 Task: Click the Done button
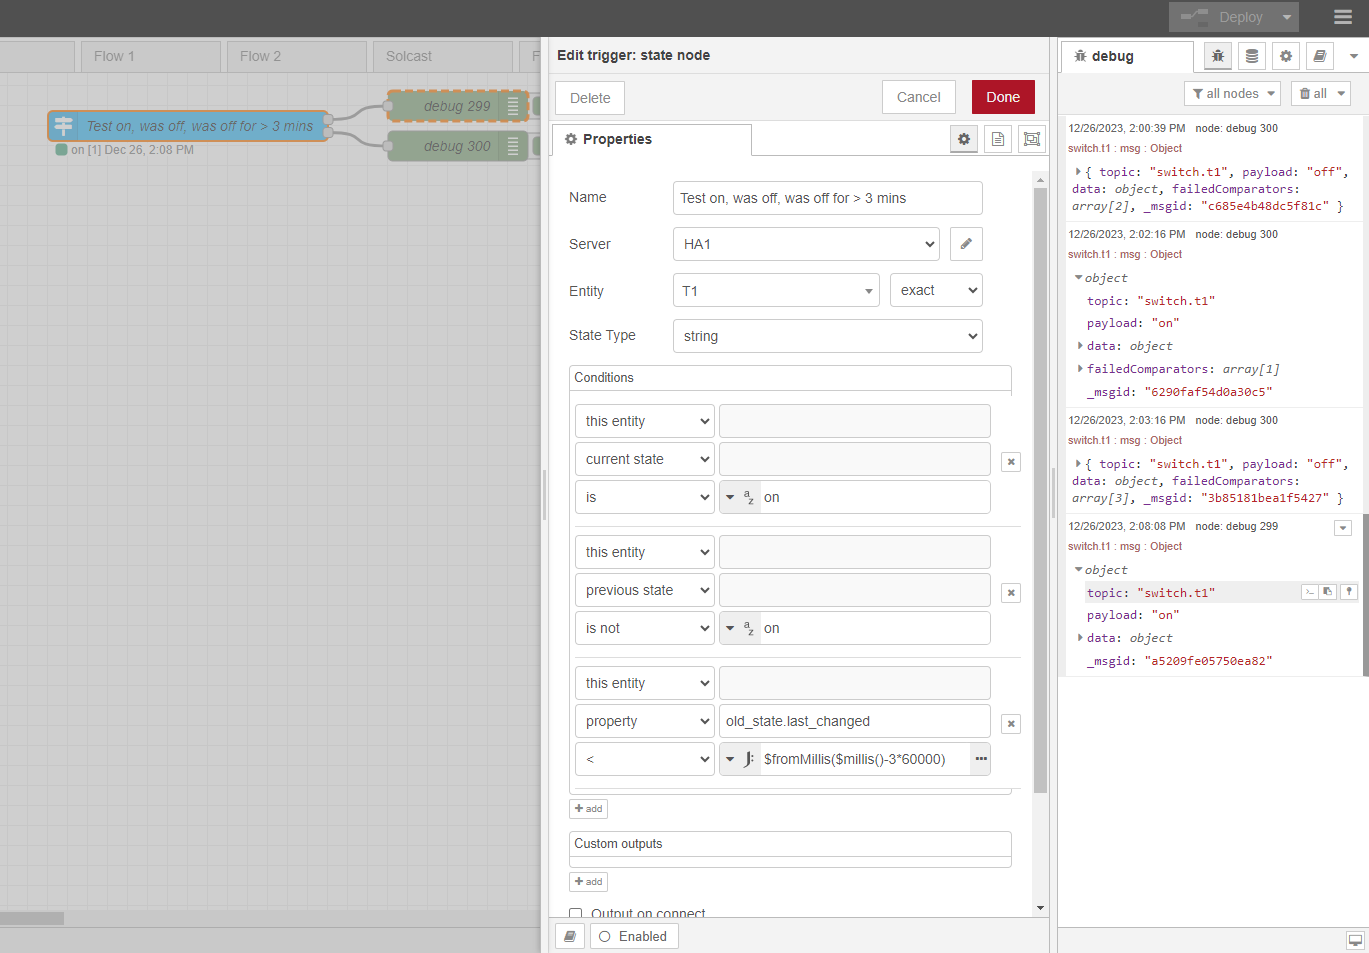pos(1003,97)
